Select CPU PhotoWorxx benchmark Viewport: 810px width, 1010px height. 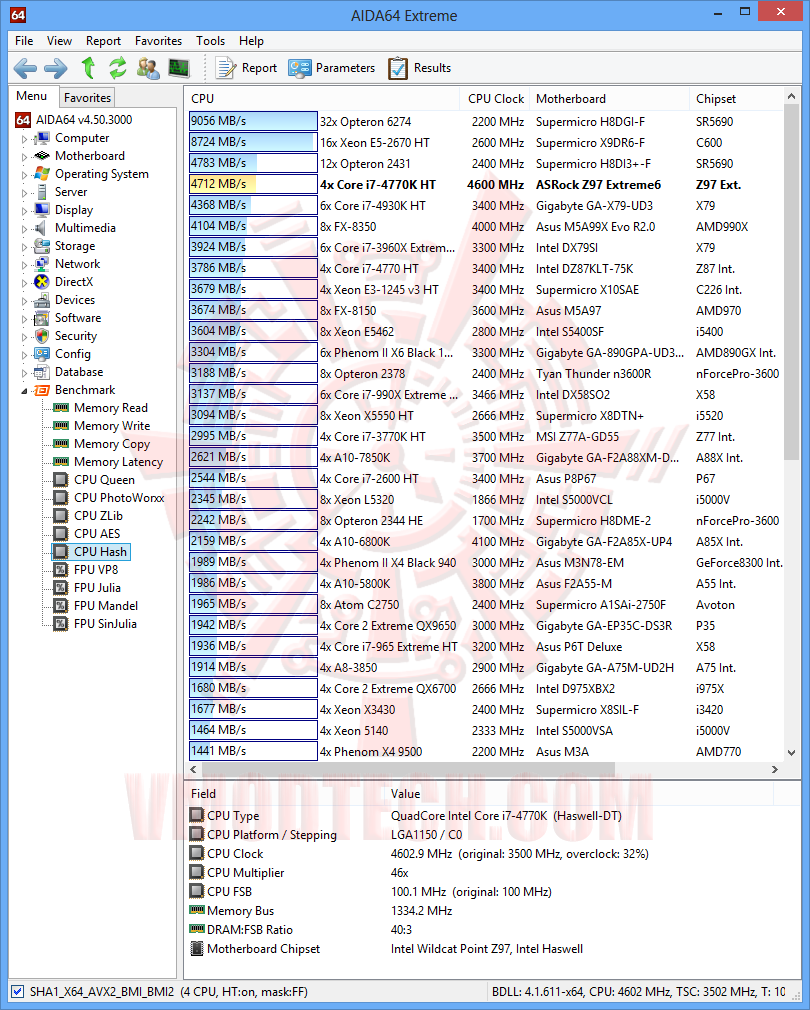pyautogui.click(x=119, y=498)
